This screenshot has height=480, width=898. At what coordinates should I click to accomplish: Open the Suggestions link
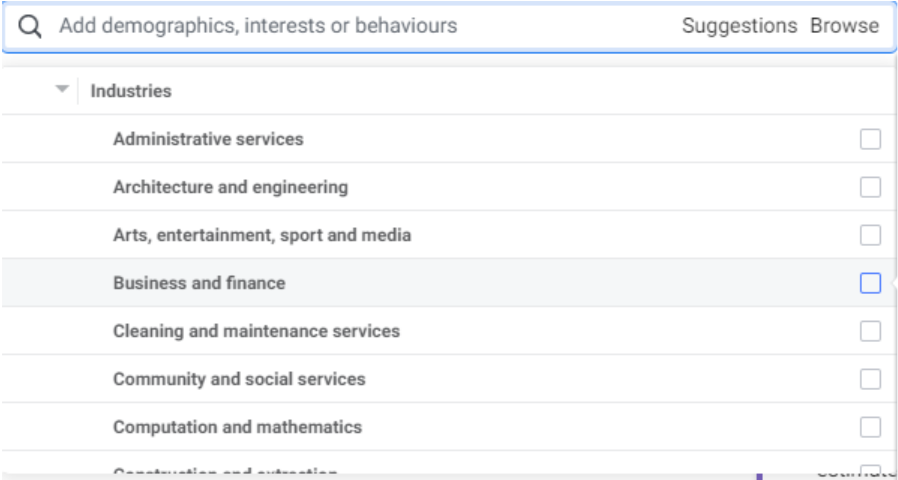tap(739, 26)
